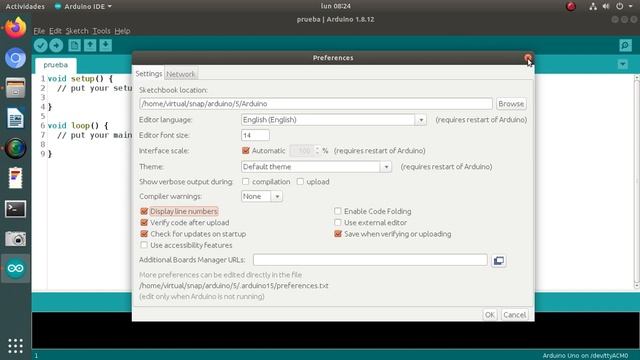Click the red recording indicator in top bar
This screenshot has width=640, height=360.
(x=571, y=6)
